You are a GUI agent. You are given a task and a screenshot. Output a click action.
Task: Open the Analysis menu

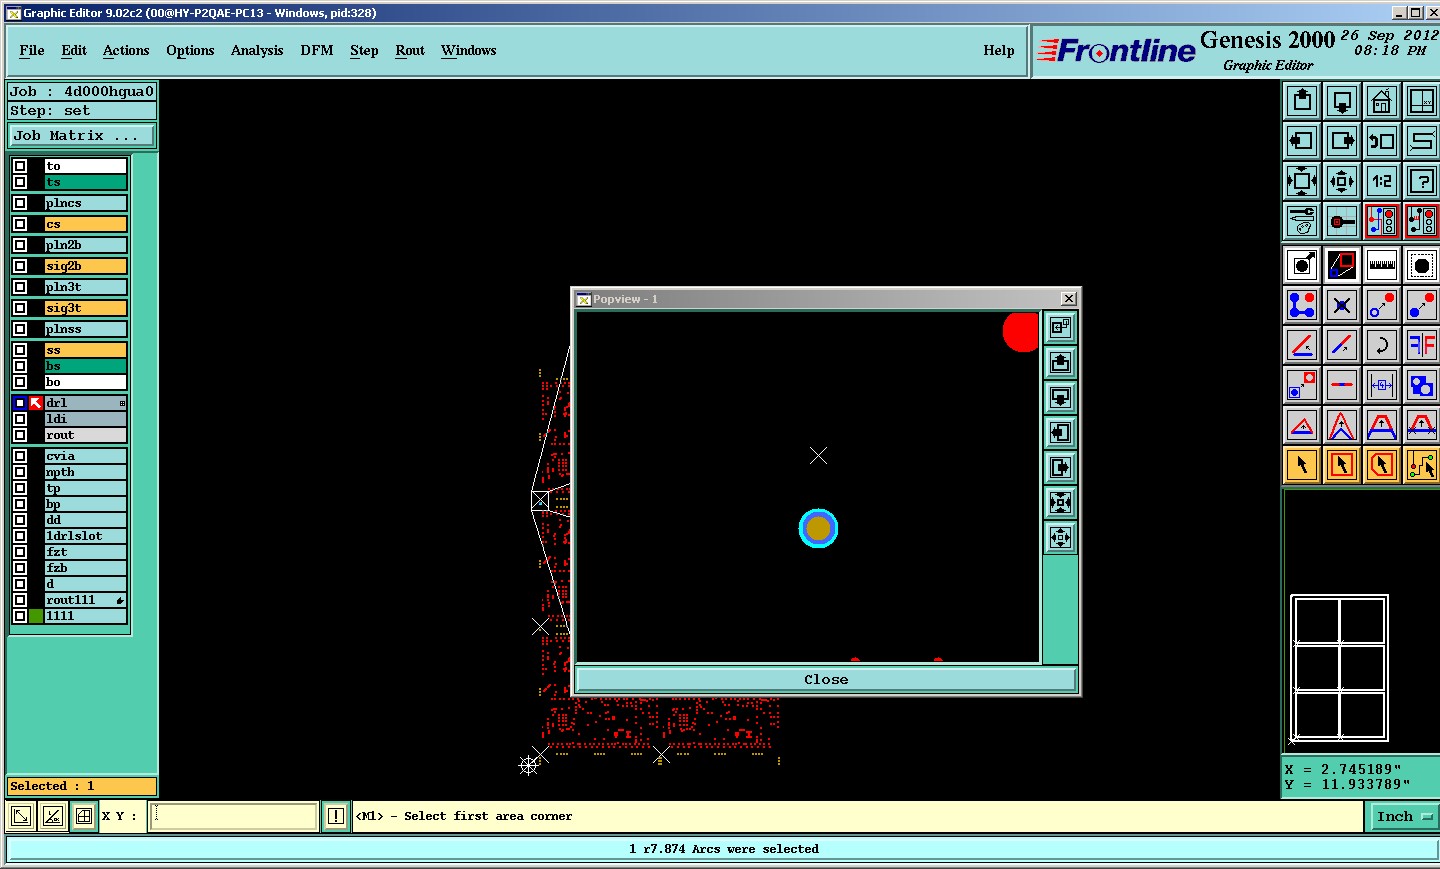257,50
